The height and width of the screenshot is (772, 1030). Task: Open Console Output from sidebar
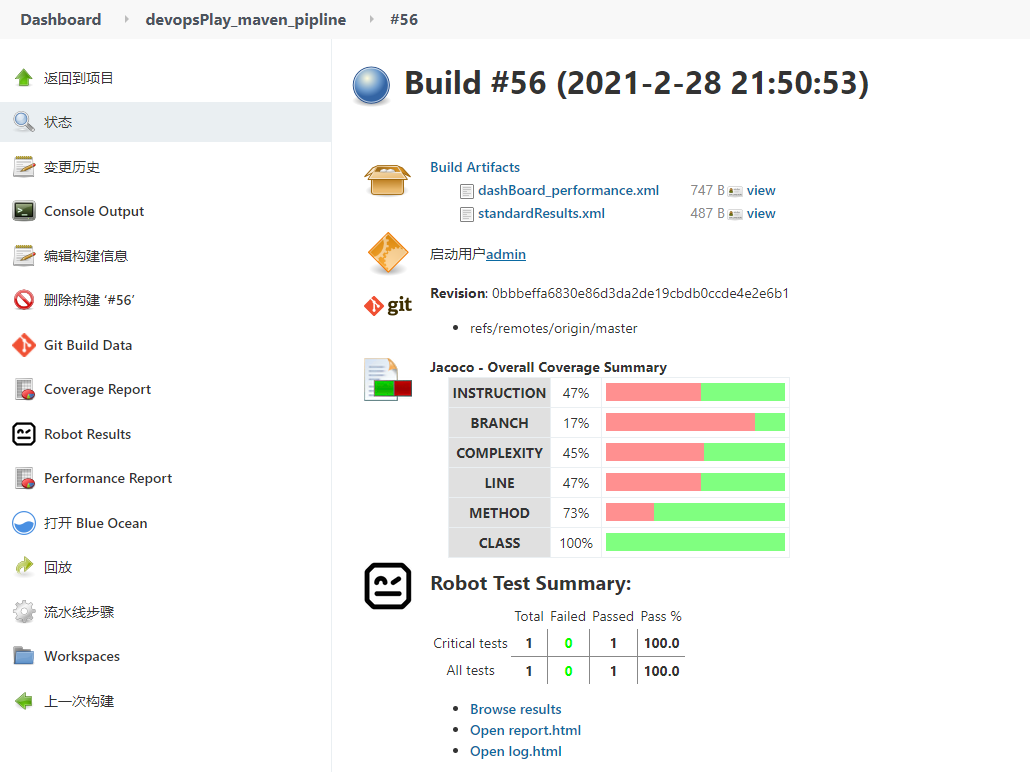coord(94,211)
